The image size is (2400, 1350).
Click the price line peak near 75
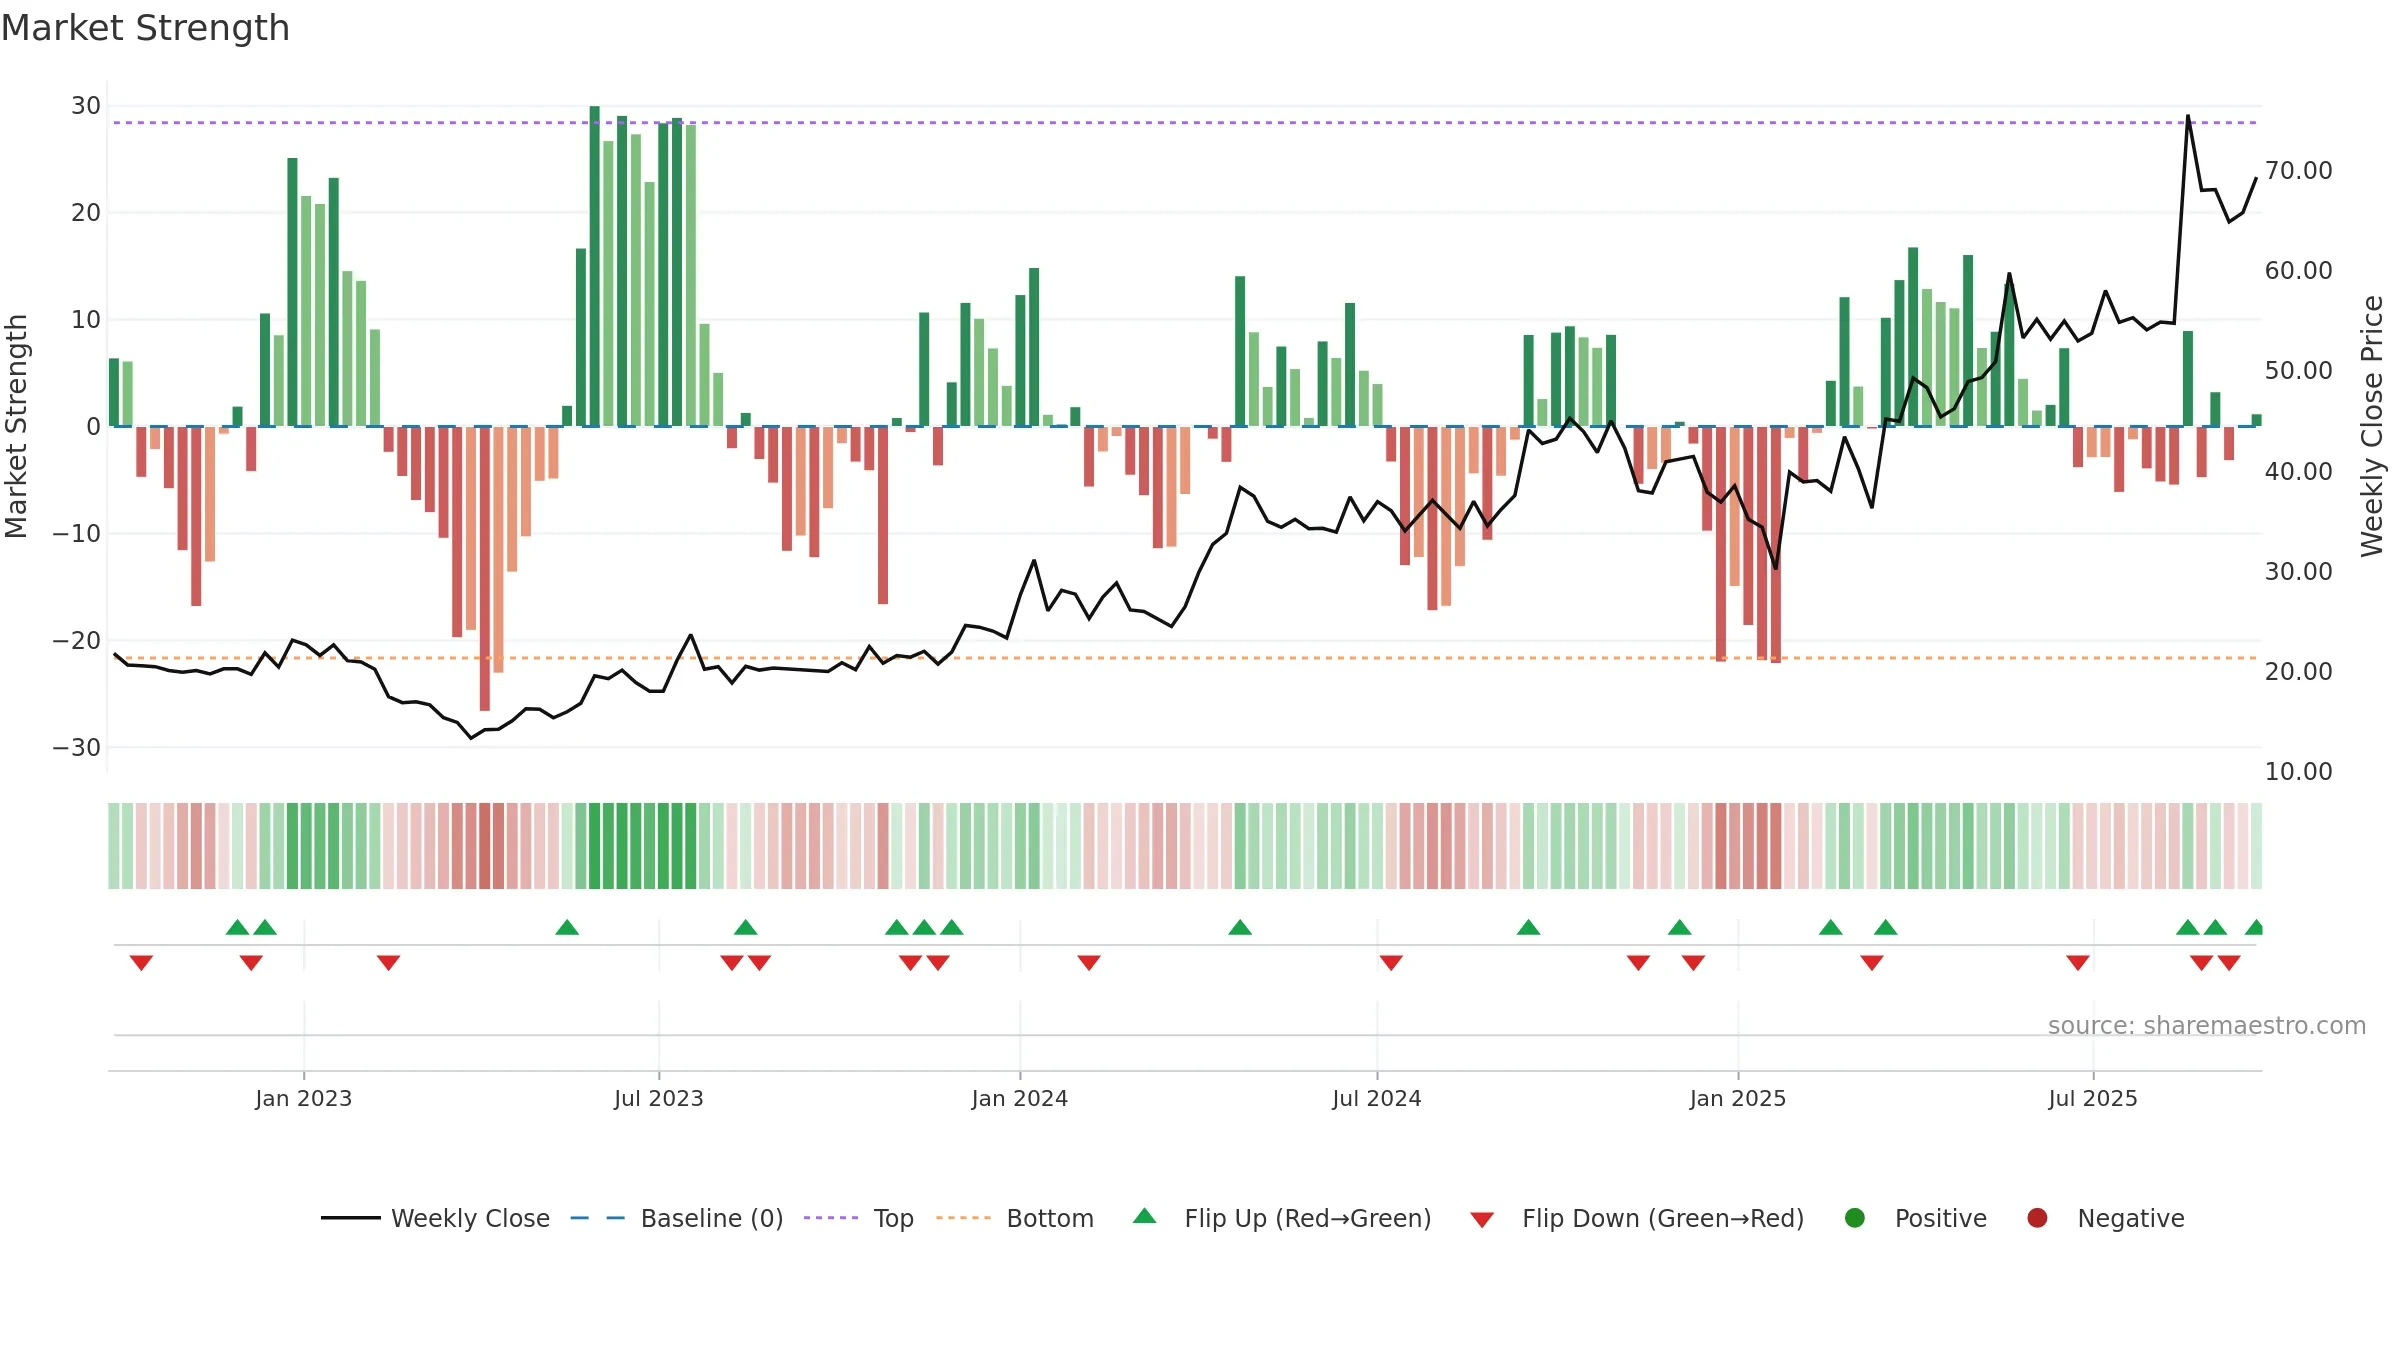[2188, 116]
